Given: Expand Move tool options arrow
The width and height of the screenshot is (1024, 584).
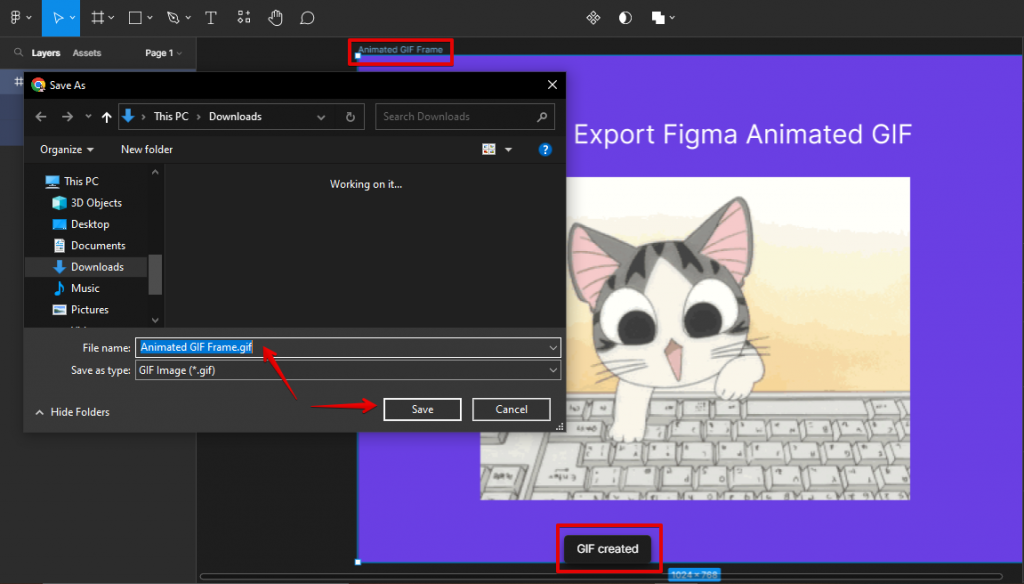Looking at the screenshot, I should tap(72, 18).
